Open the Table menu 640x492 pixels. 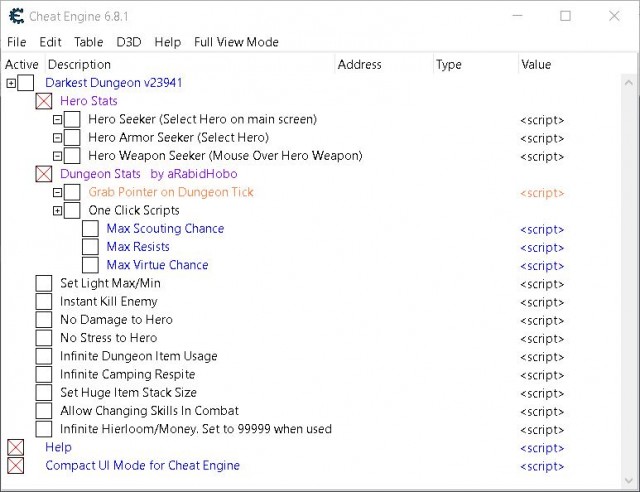tap(89, 42)
